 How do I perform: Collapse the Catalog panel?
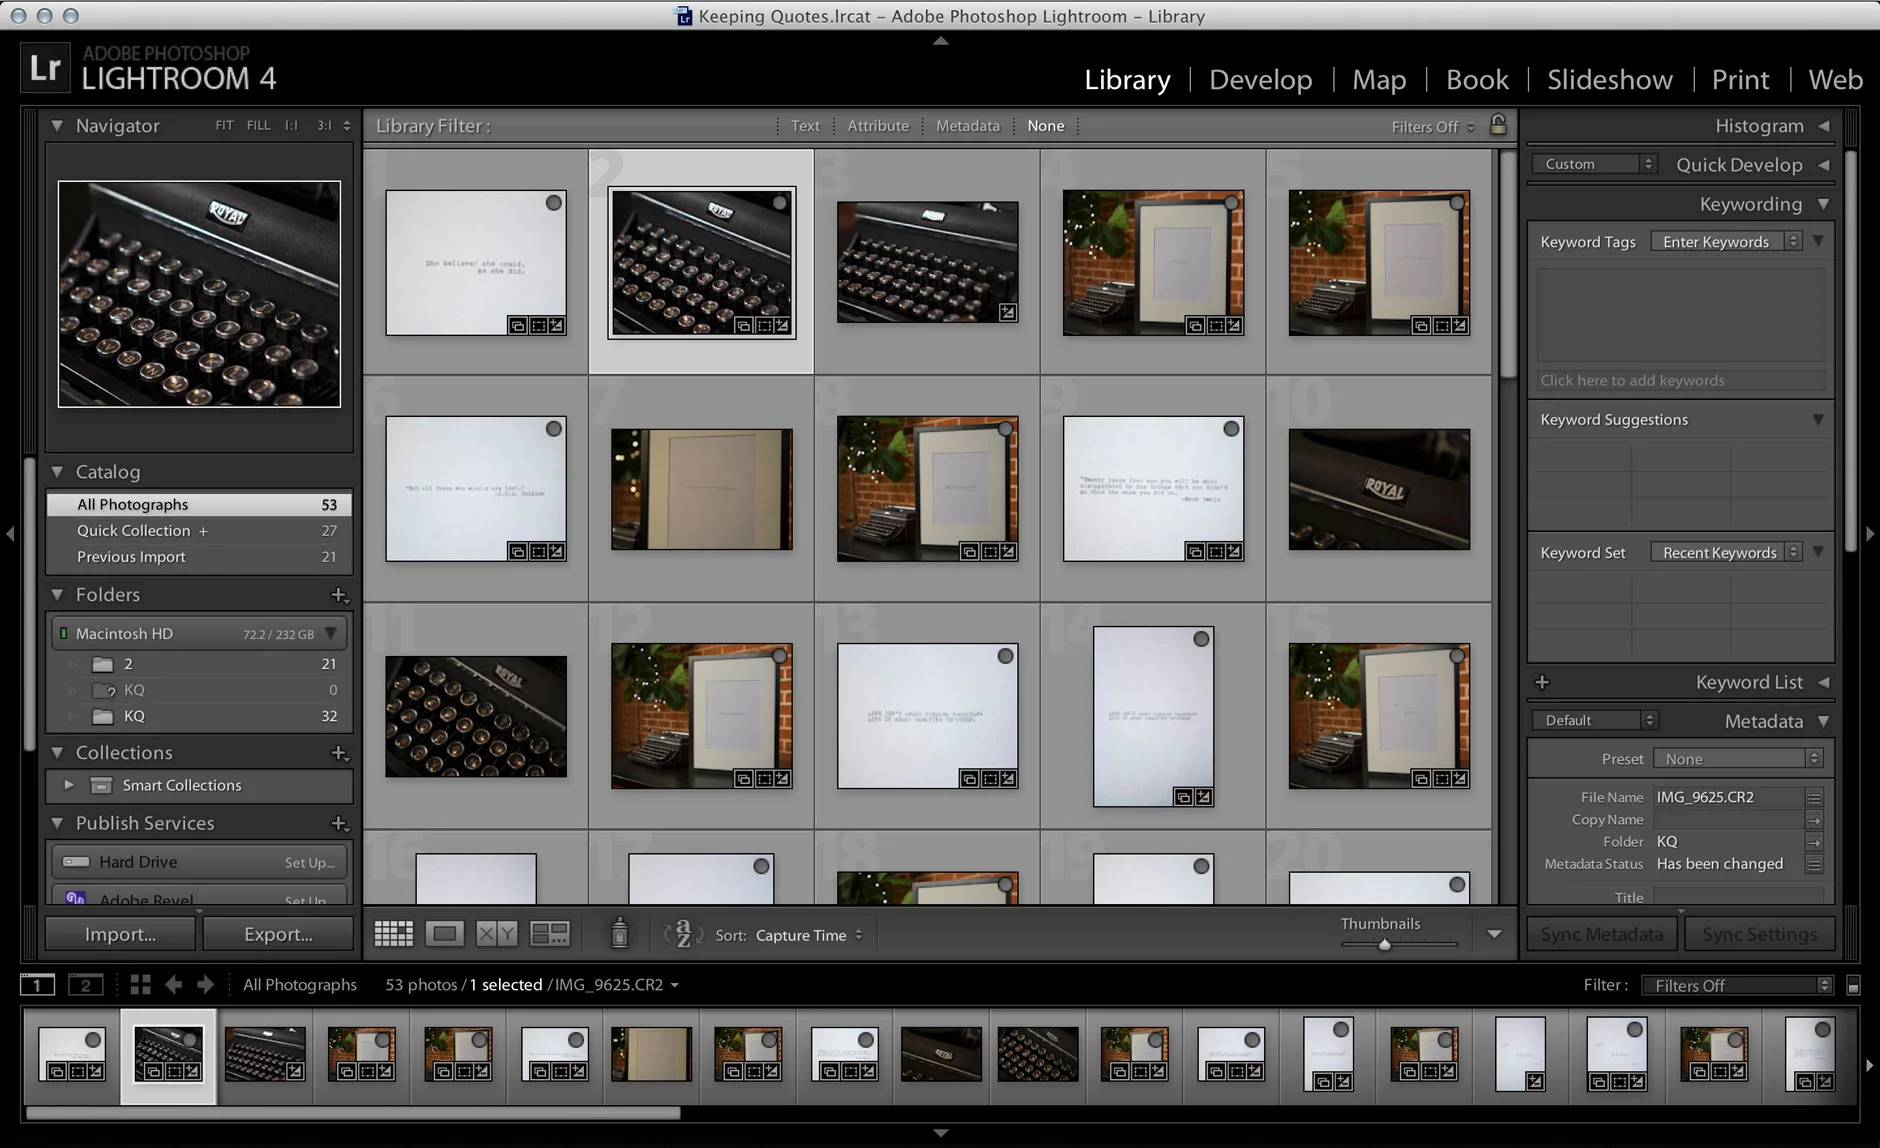coord(57,472)
